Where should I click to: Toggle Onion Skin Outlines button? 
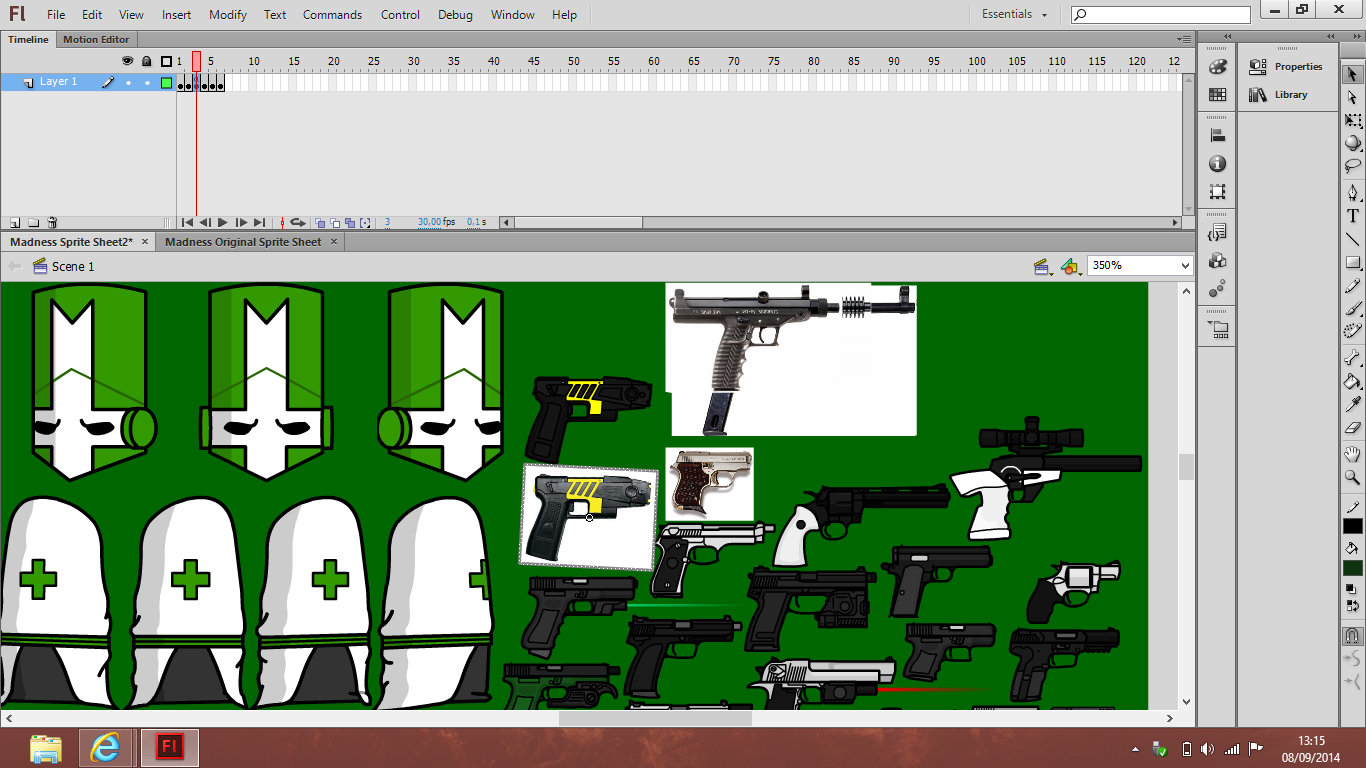pos(335,223)
